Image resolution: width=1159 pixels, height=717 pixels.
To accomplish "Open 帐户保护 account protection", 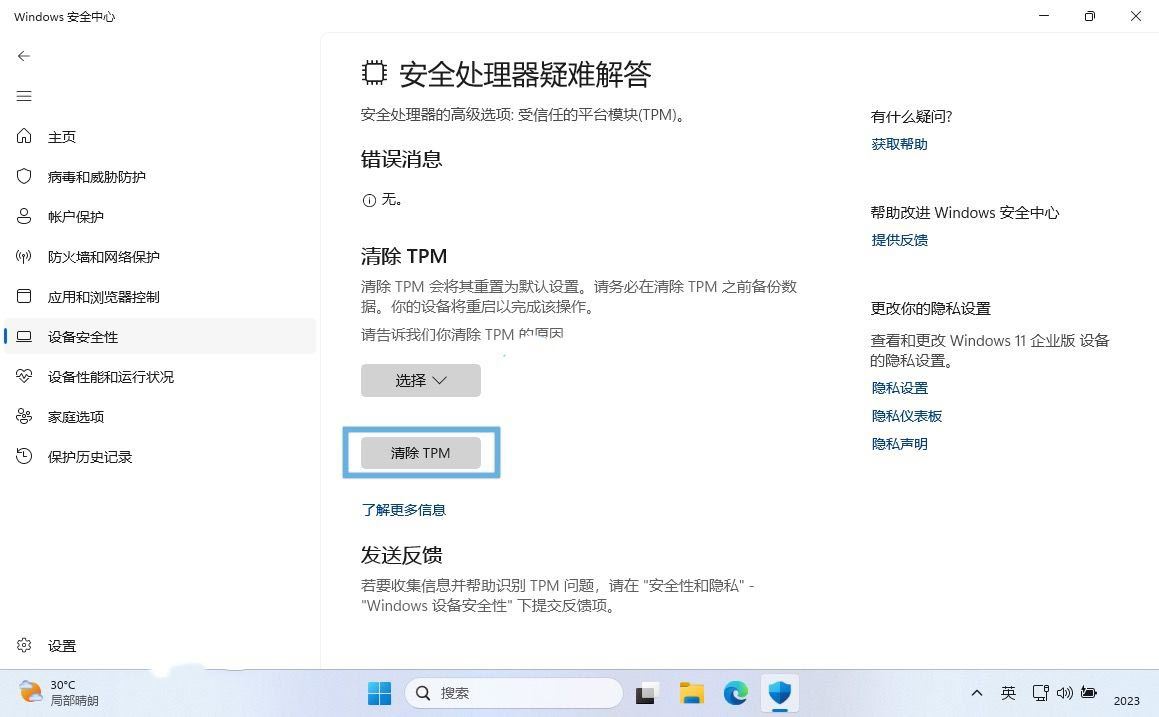I will [75, 217].
